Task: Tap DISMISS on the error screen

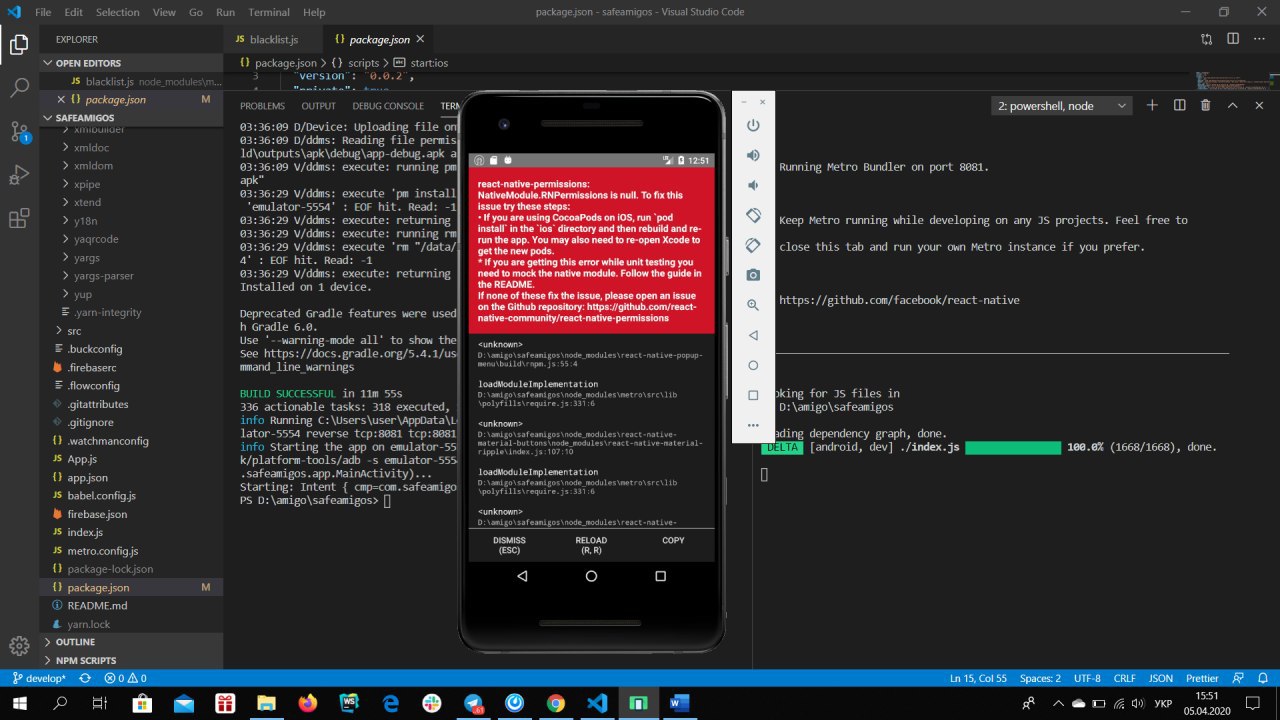Action: point(509,545)
